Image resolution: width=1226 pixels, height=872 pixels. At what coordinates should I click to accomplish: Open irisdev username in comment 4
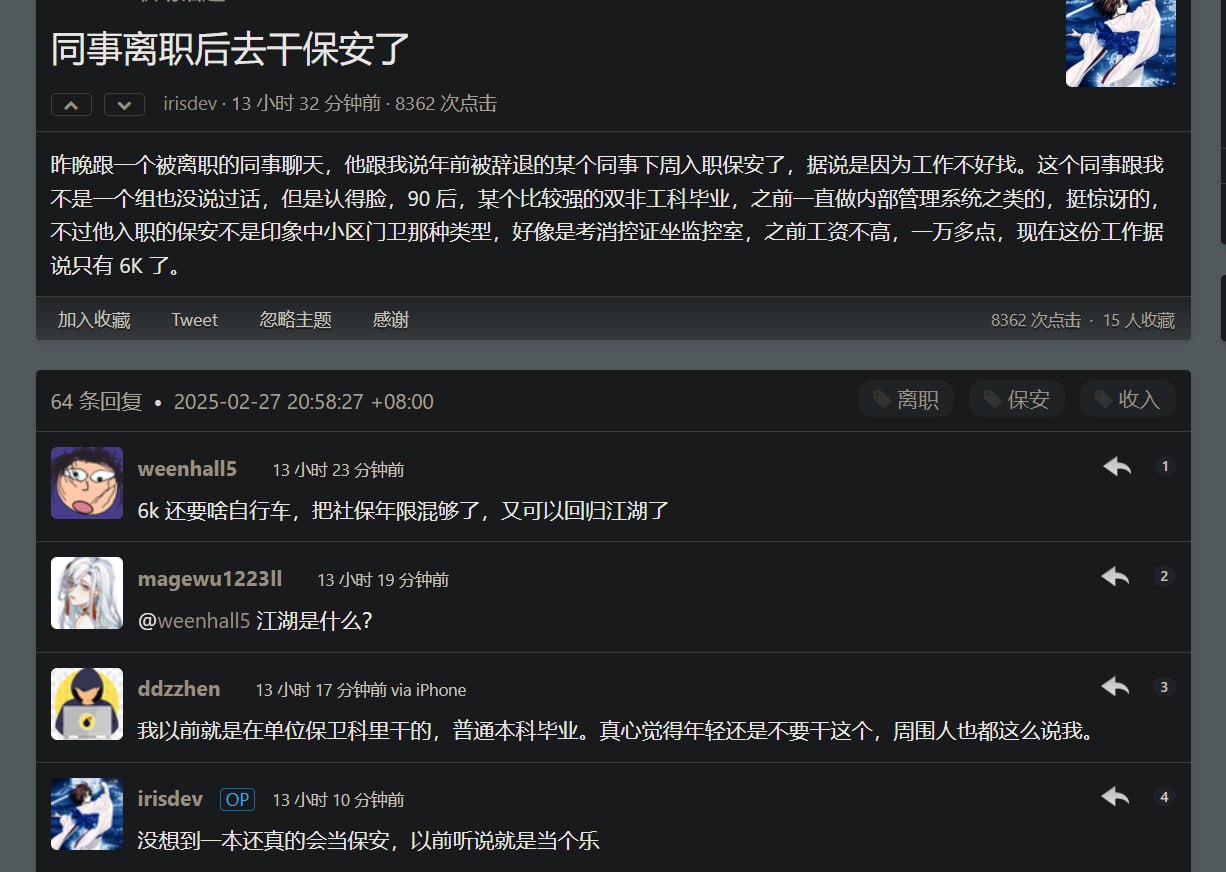(170, 799)
